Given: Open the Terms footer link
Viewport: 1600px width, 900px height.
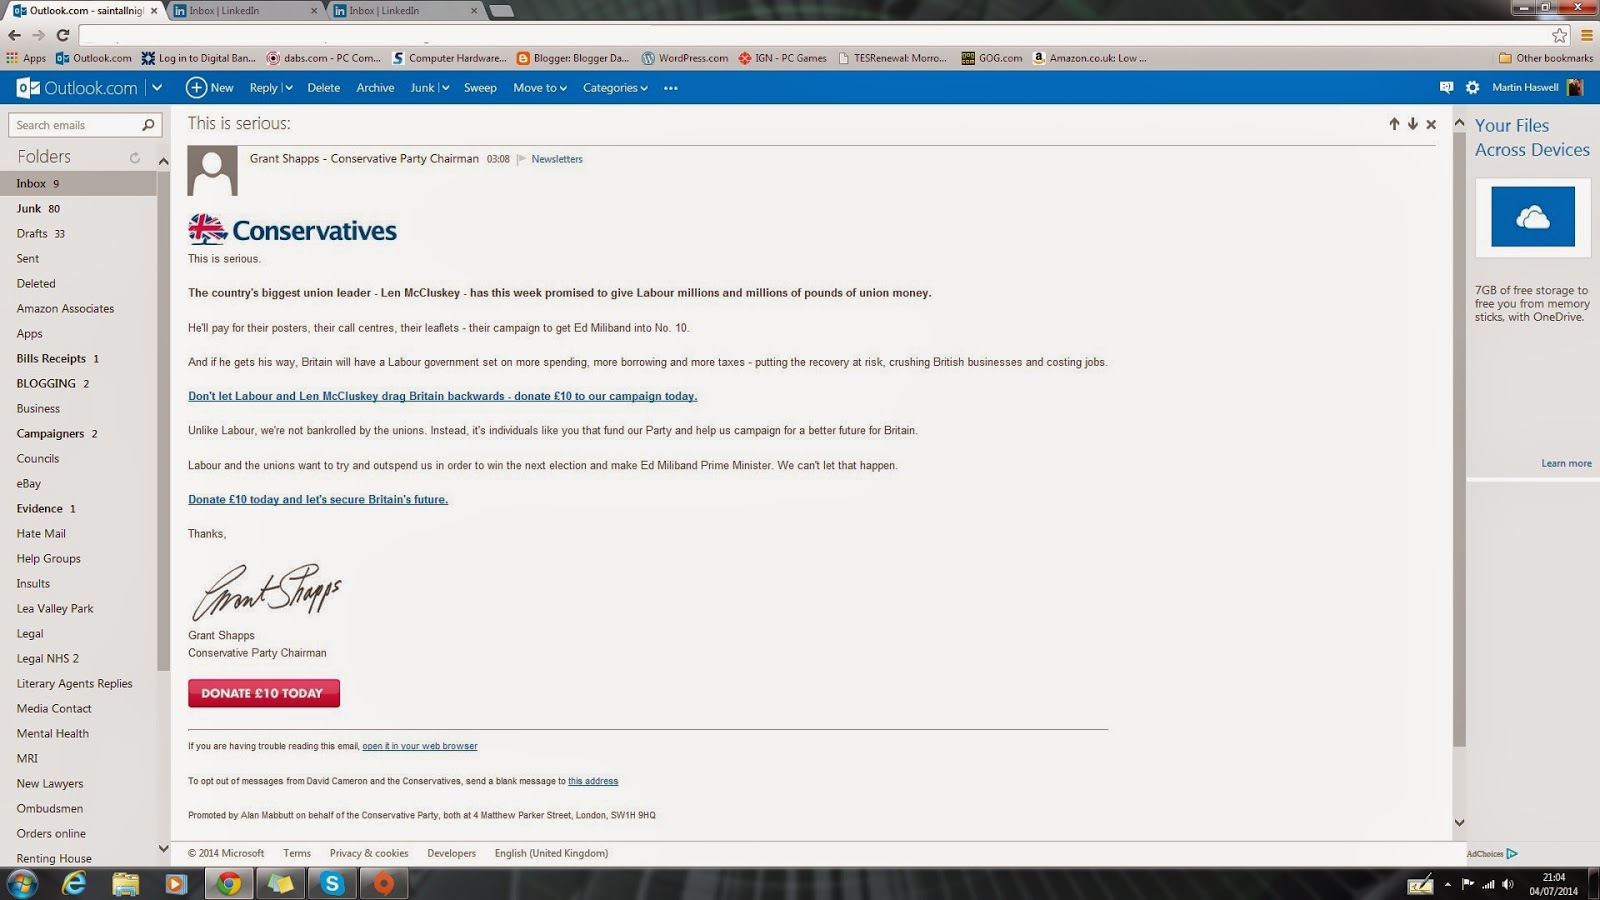Looking at the screenshot, I should tap(297, 853).
